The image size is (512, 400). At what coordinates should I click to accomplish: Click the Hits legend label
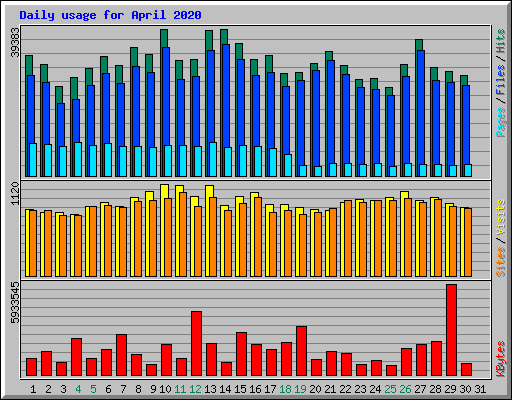[x=501, y=41]
